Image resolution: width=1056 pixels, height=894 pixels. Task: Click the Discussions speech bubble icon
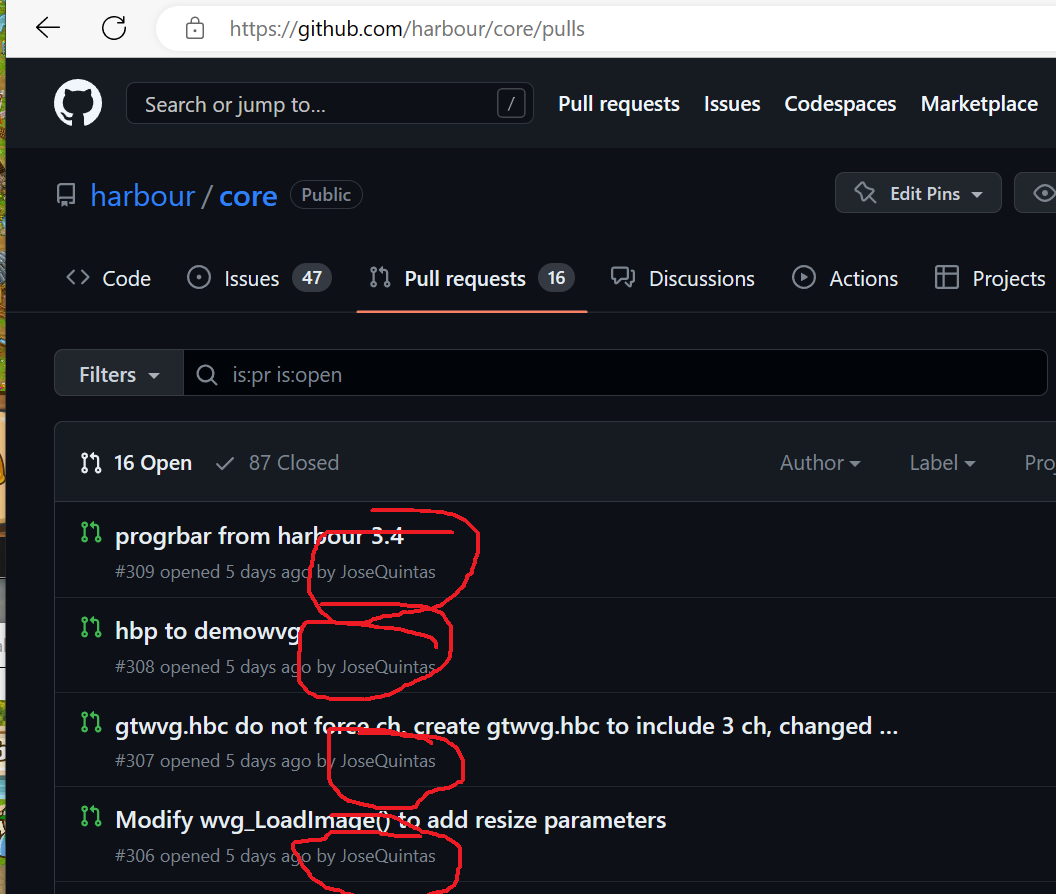tap(623, 278)
